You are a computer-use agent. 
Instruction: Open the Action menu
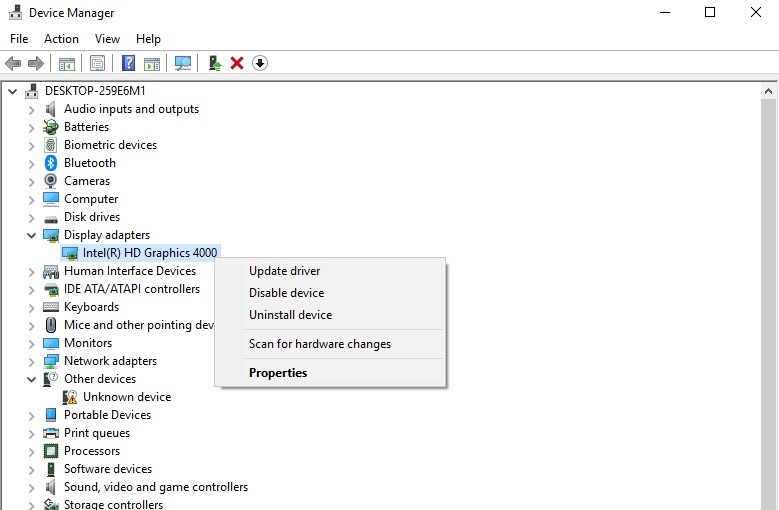coord(61,39)
